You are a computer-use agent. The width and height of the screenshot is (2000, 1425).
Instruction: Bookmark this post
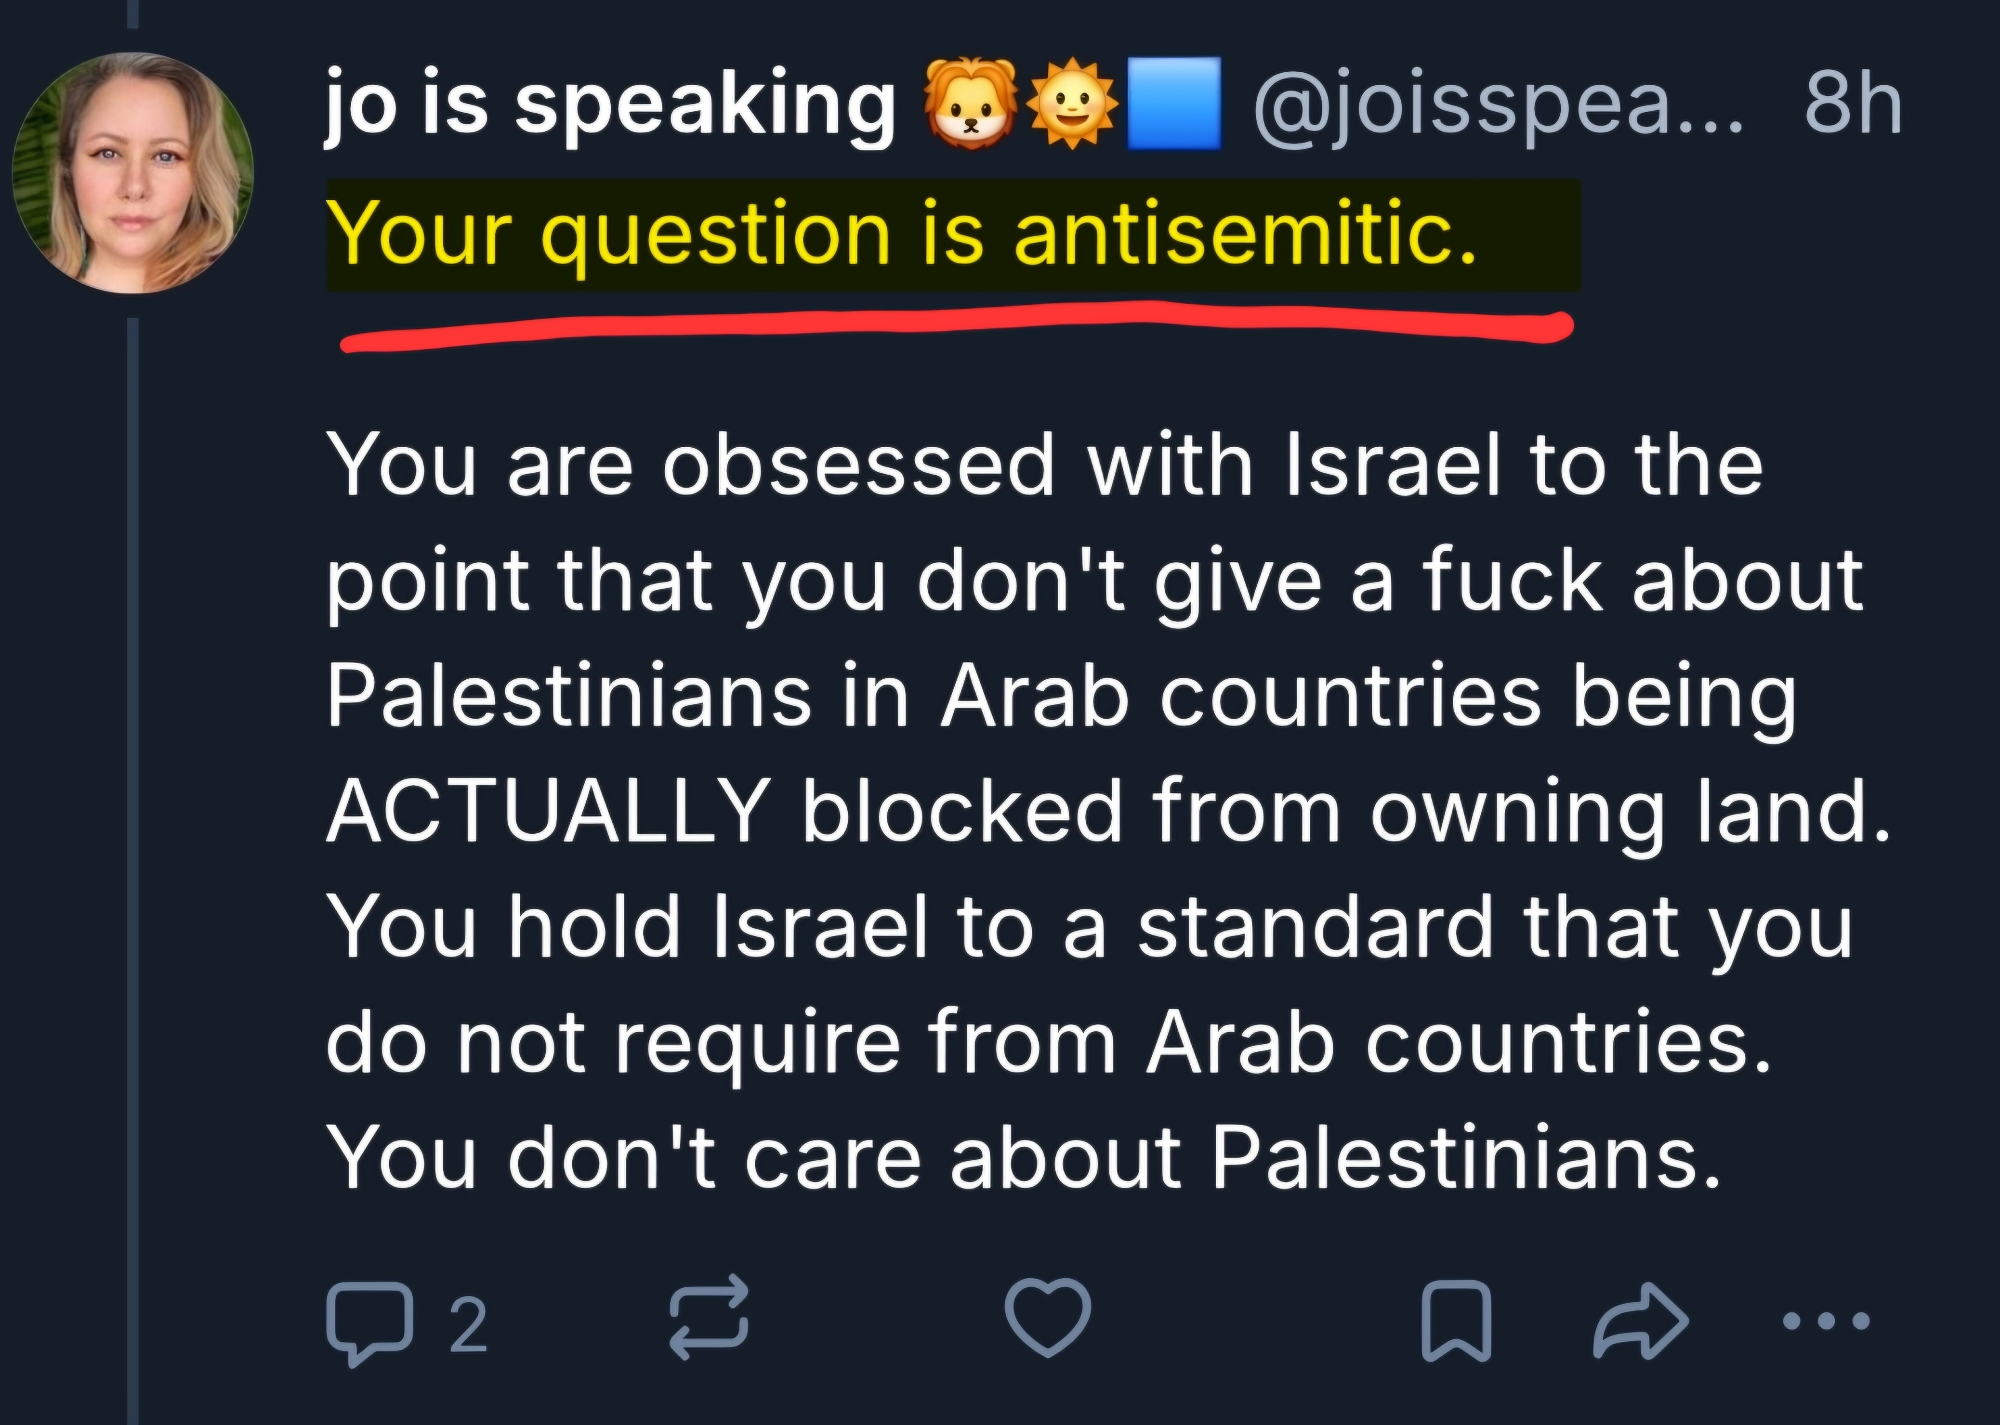1456,1320
